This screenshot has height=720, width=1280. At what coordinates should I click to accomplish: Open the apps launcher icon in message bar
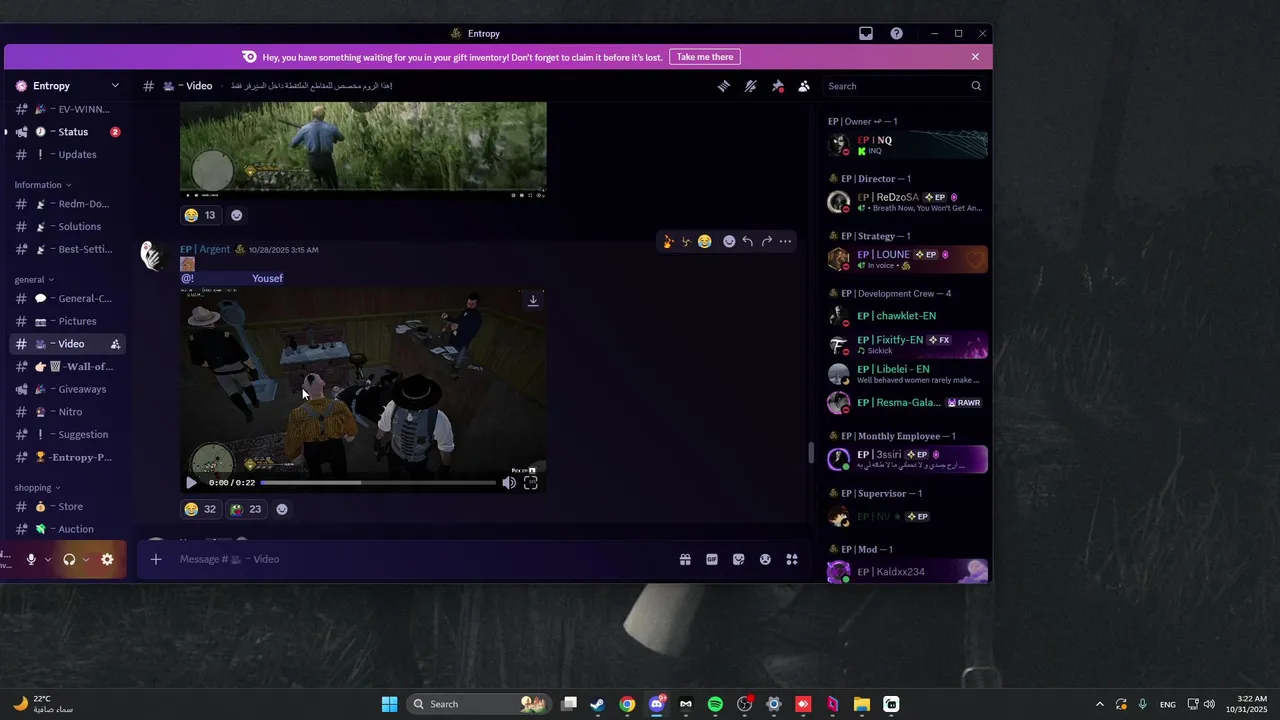(x=792, y=560)
